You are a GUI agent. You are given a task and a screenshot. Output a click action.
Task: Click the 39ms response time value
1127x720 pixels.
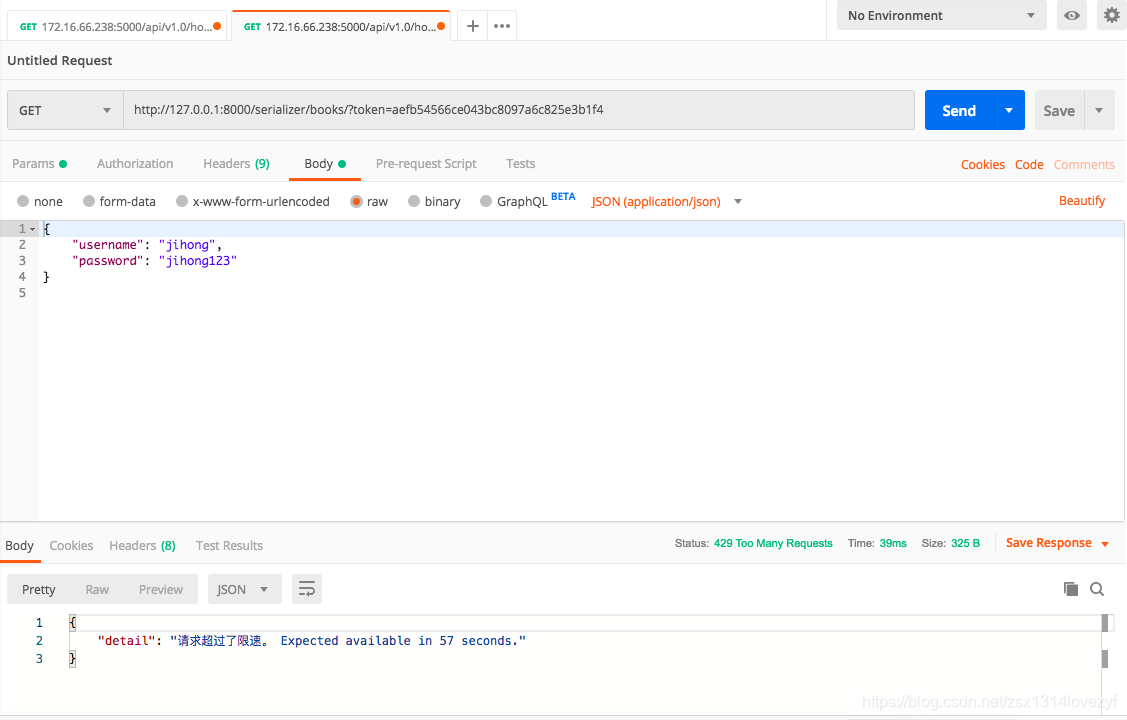tap(893, 543)
